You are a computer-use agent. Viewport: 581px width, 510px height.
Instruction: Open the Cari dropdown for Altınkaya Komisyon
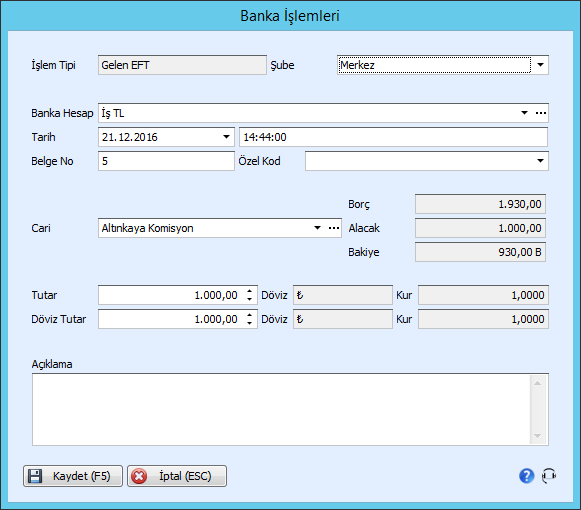click(x=317, y=228)
